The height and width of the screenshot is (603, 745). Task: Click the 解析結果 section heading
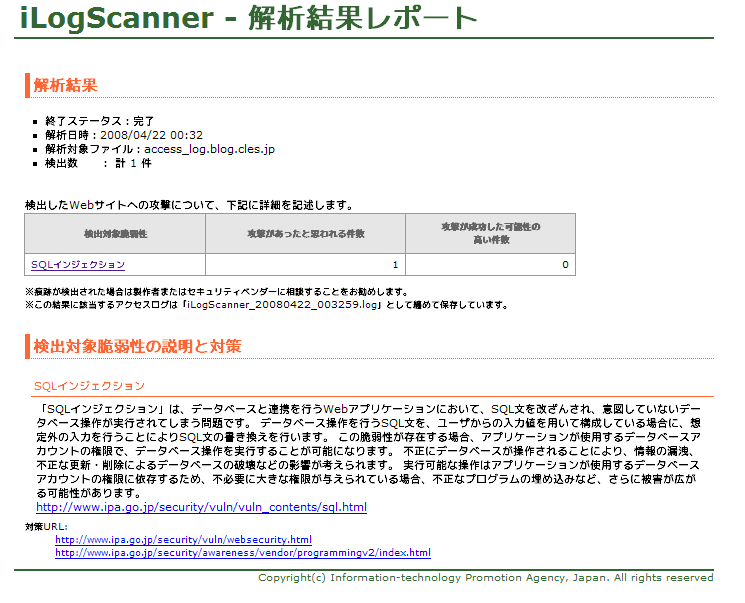pyautogui.click(x=65, y=85)
